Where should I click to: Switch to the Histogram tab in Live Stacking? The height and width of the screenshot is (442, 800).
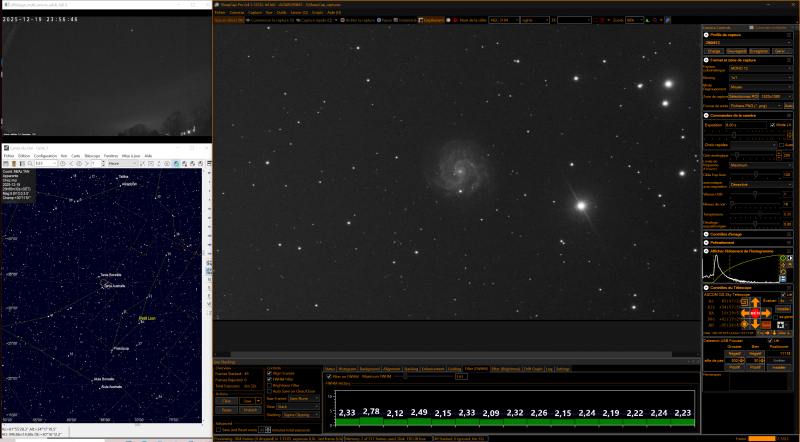click(347, 369)
